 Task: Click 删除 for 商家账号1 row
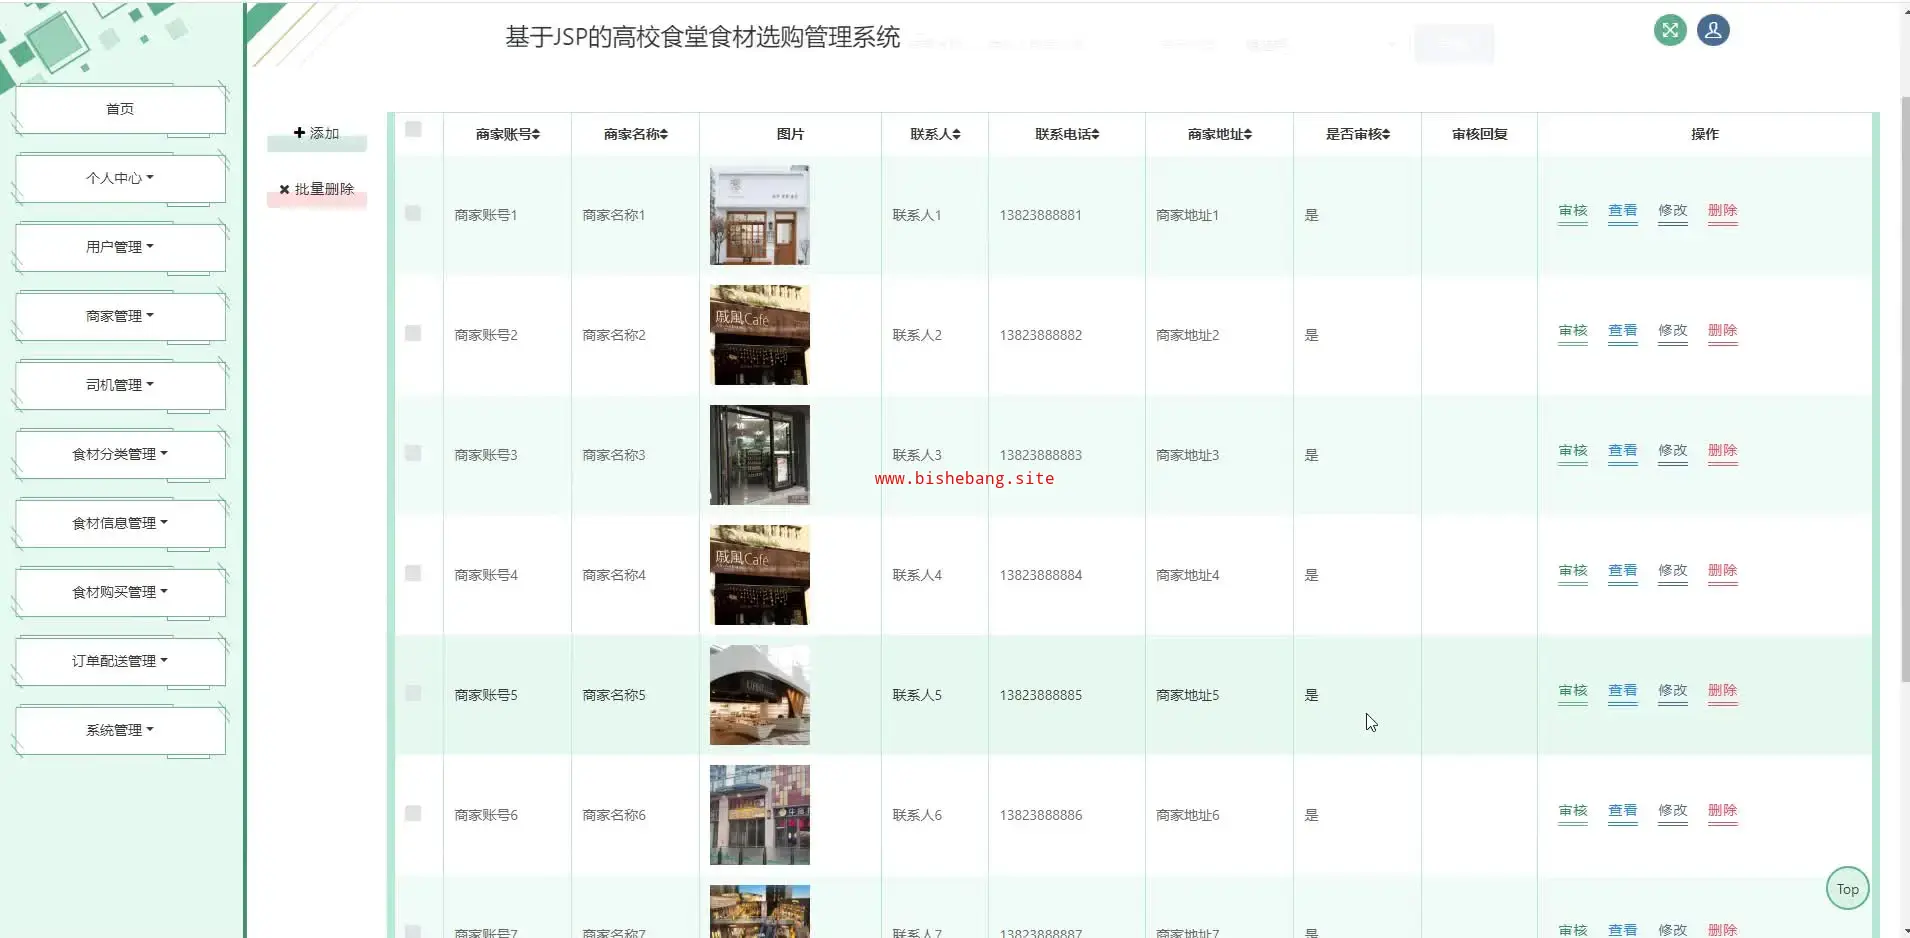pyautogui.click(x=1723, y=211)
